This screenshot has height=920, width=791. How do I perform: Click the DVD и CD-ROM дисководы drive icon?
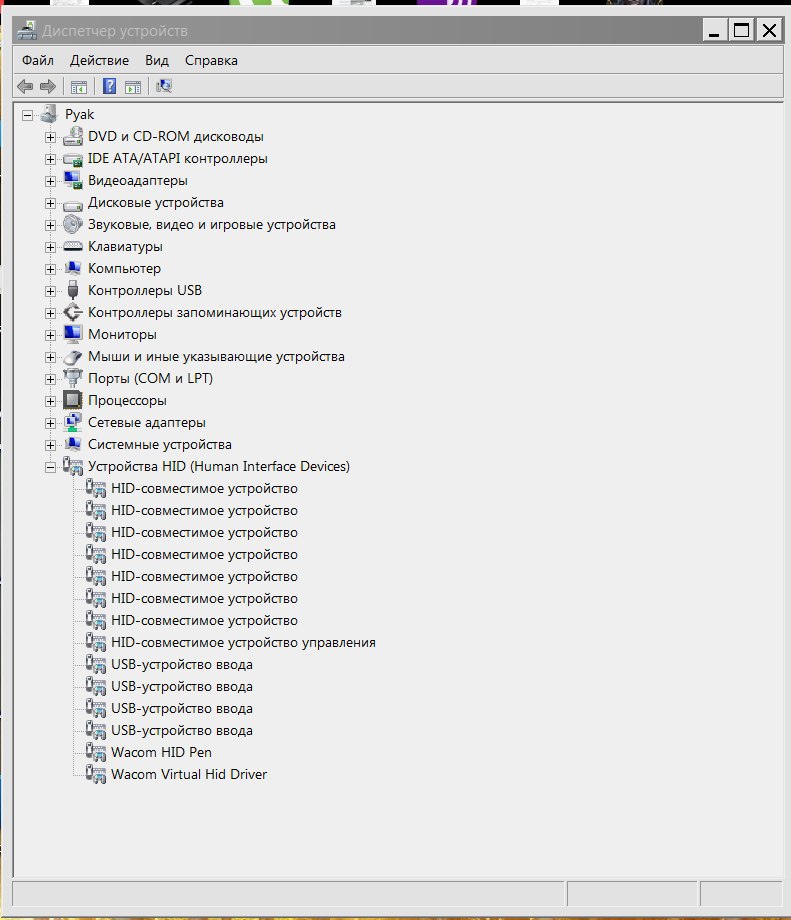[73, 136]
